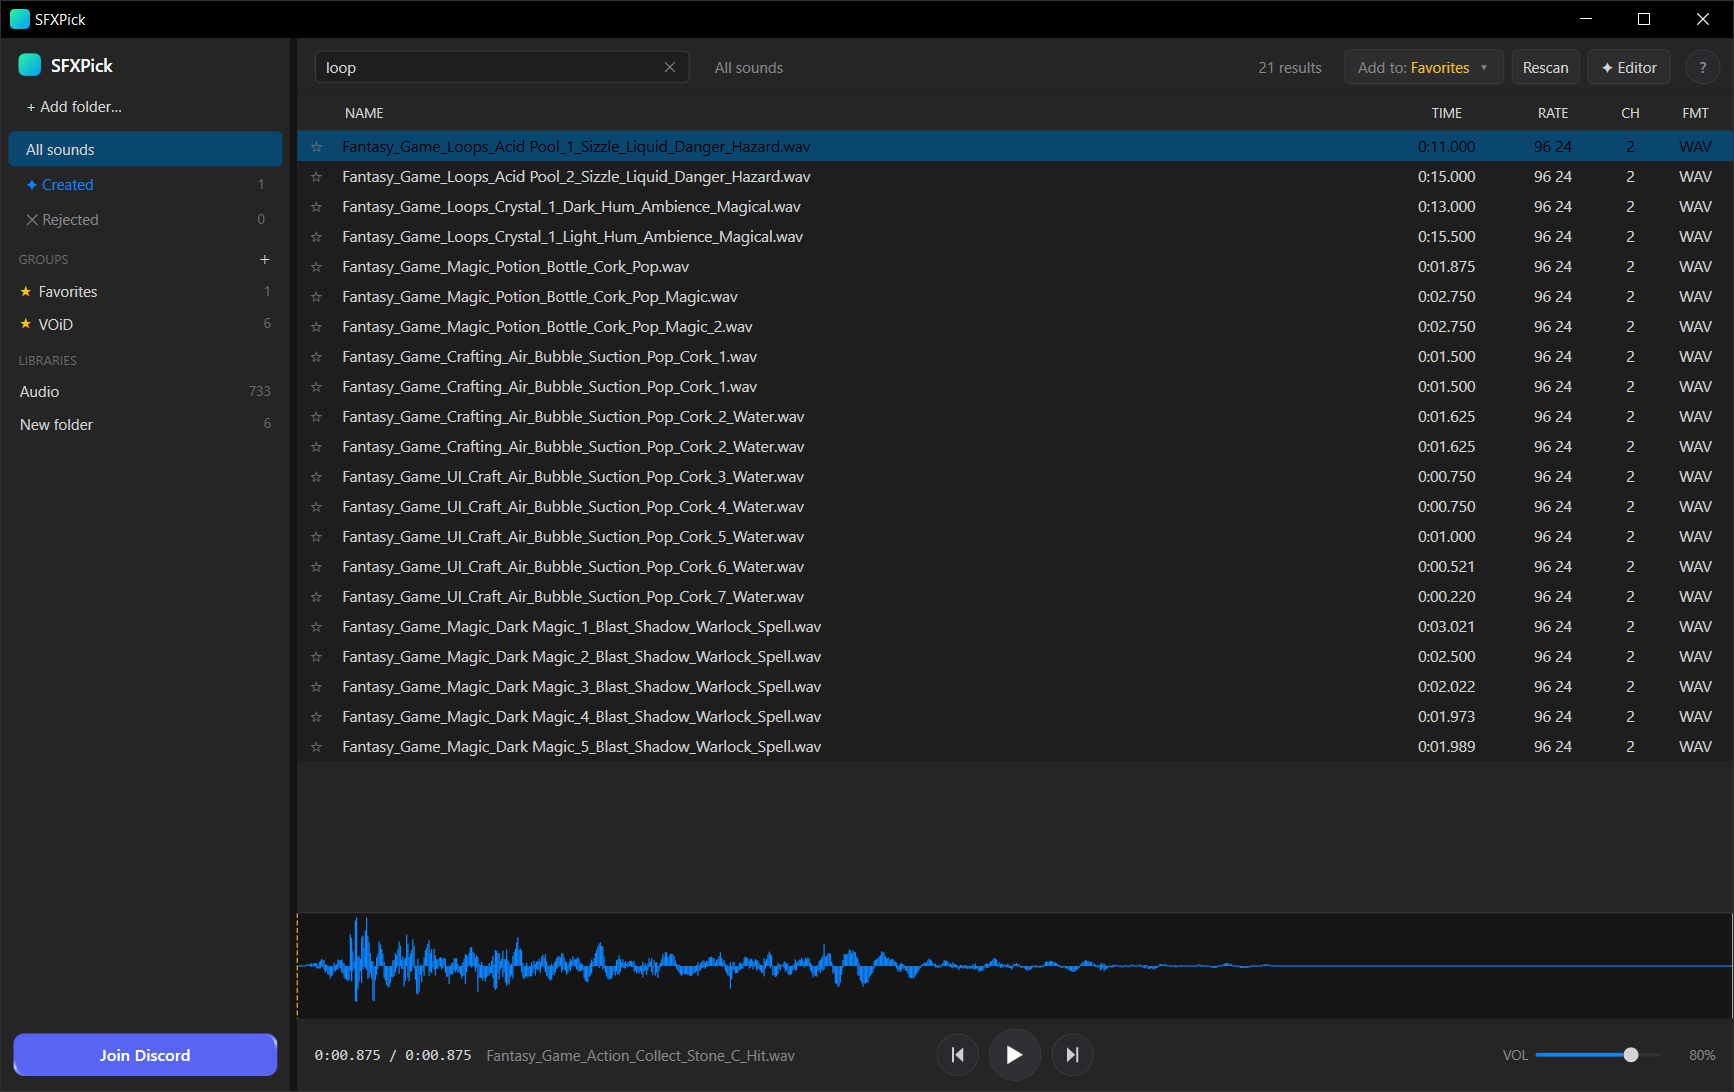Select Pop_Cork_7_Water.wav row
This screenshot has width=1734, height=1092.
tap(1014, 597)
